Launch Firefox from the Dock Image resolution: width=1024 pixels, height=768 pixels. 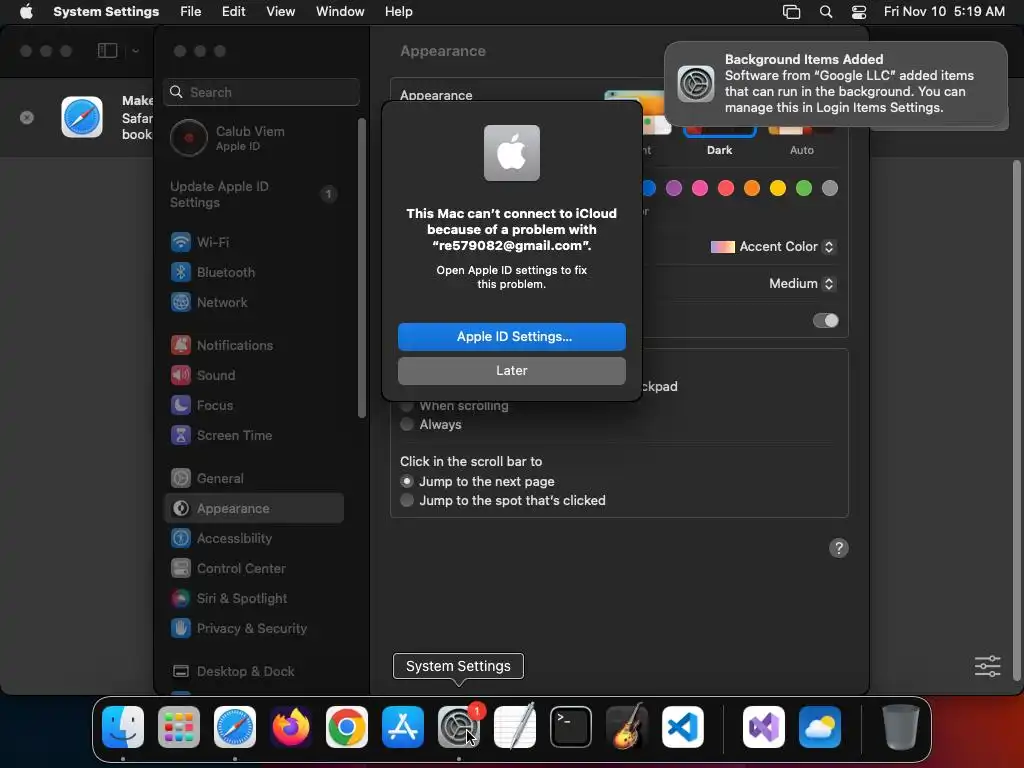[291, 727]
